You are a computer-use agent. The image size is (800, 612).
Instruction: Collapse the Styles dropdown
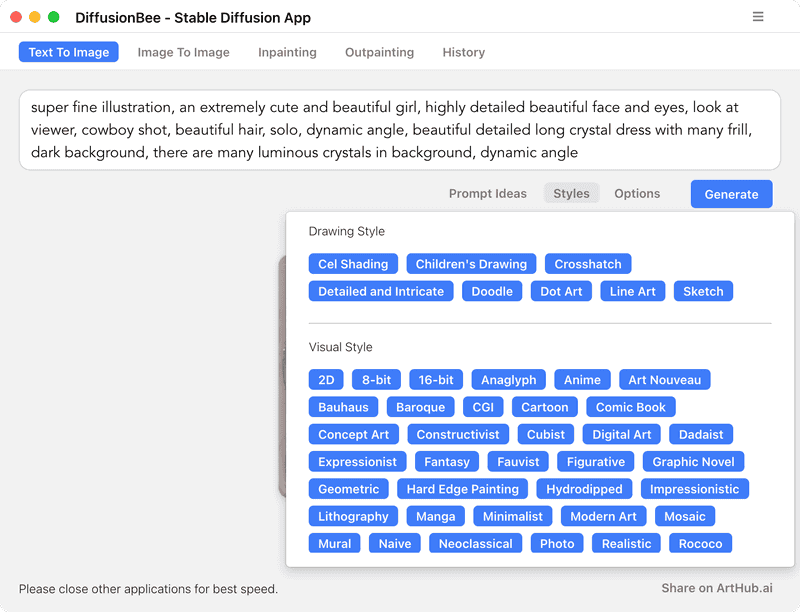tap(571, 194)
